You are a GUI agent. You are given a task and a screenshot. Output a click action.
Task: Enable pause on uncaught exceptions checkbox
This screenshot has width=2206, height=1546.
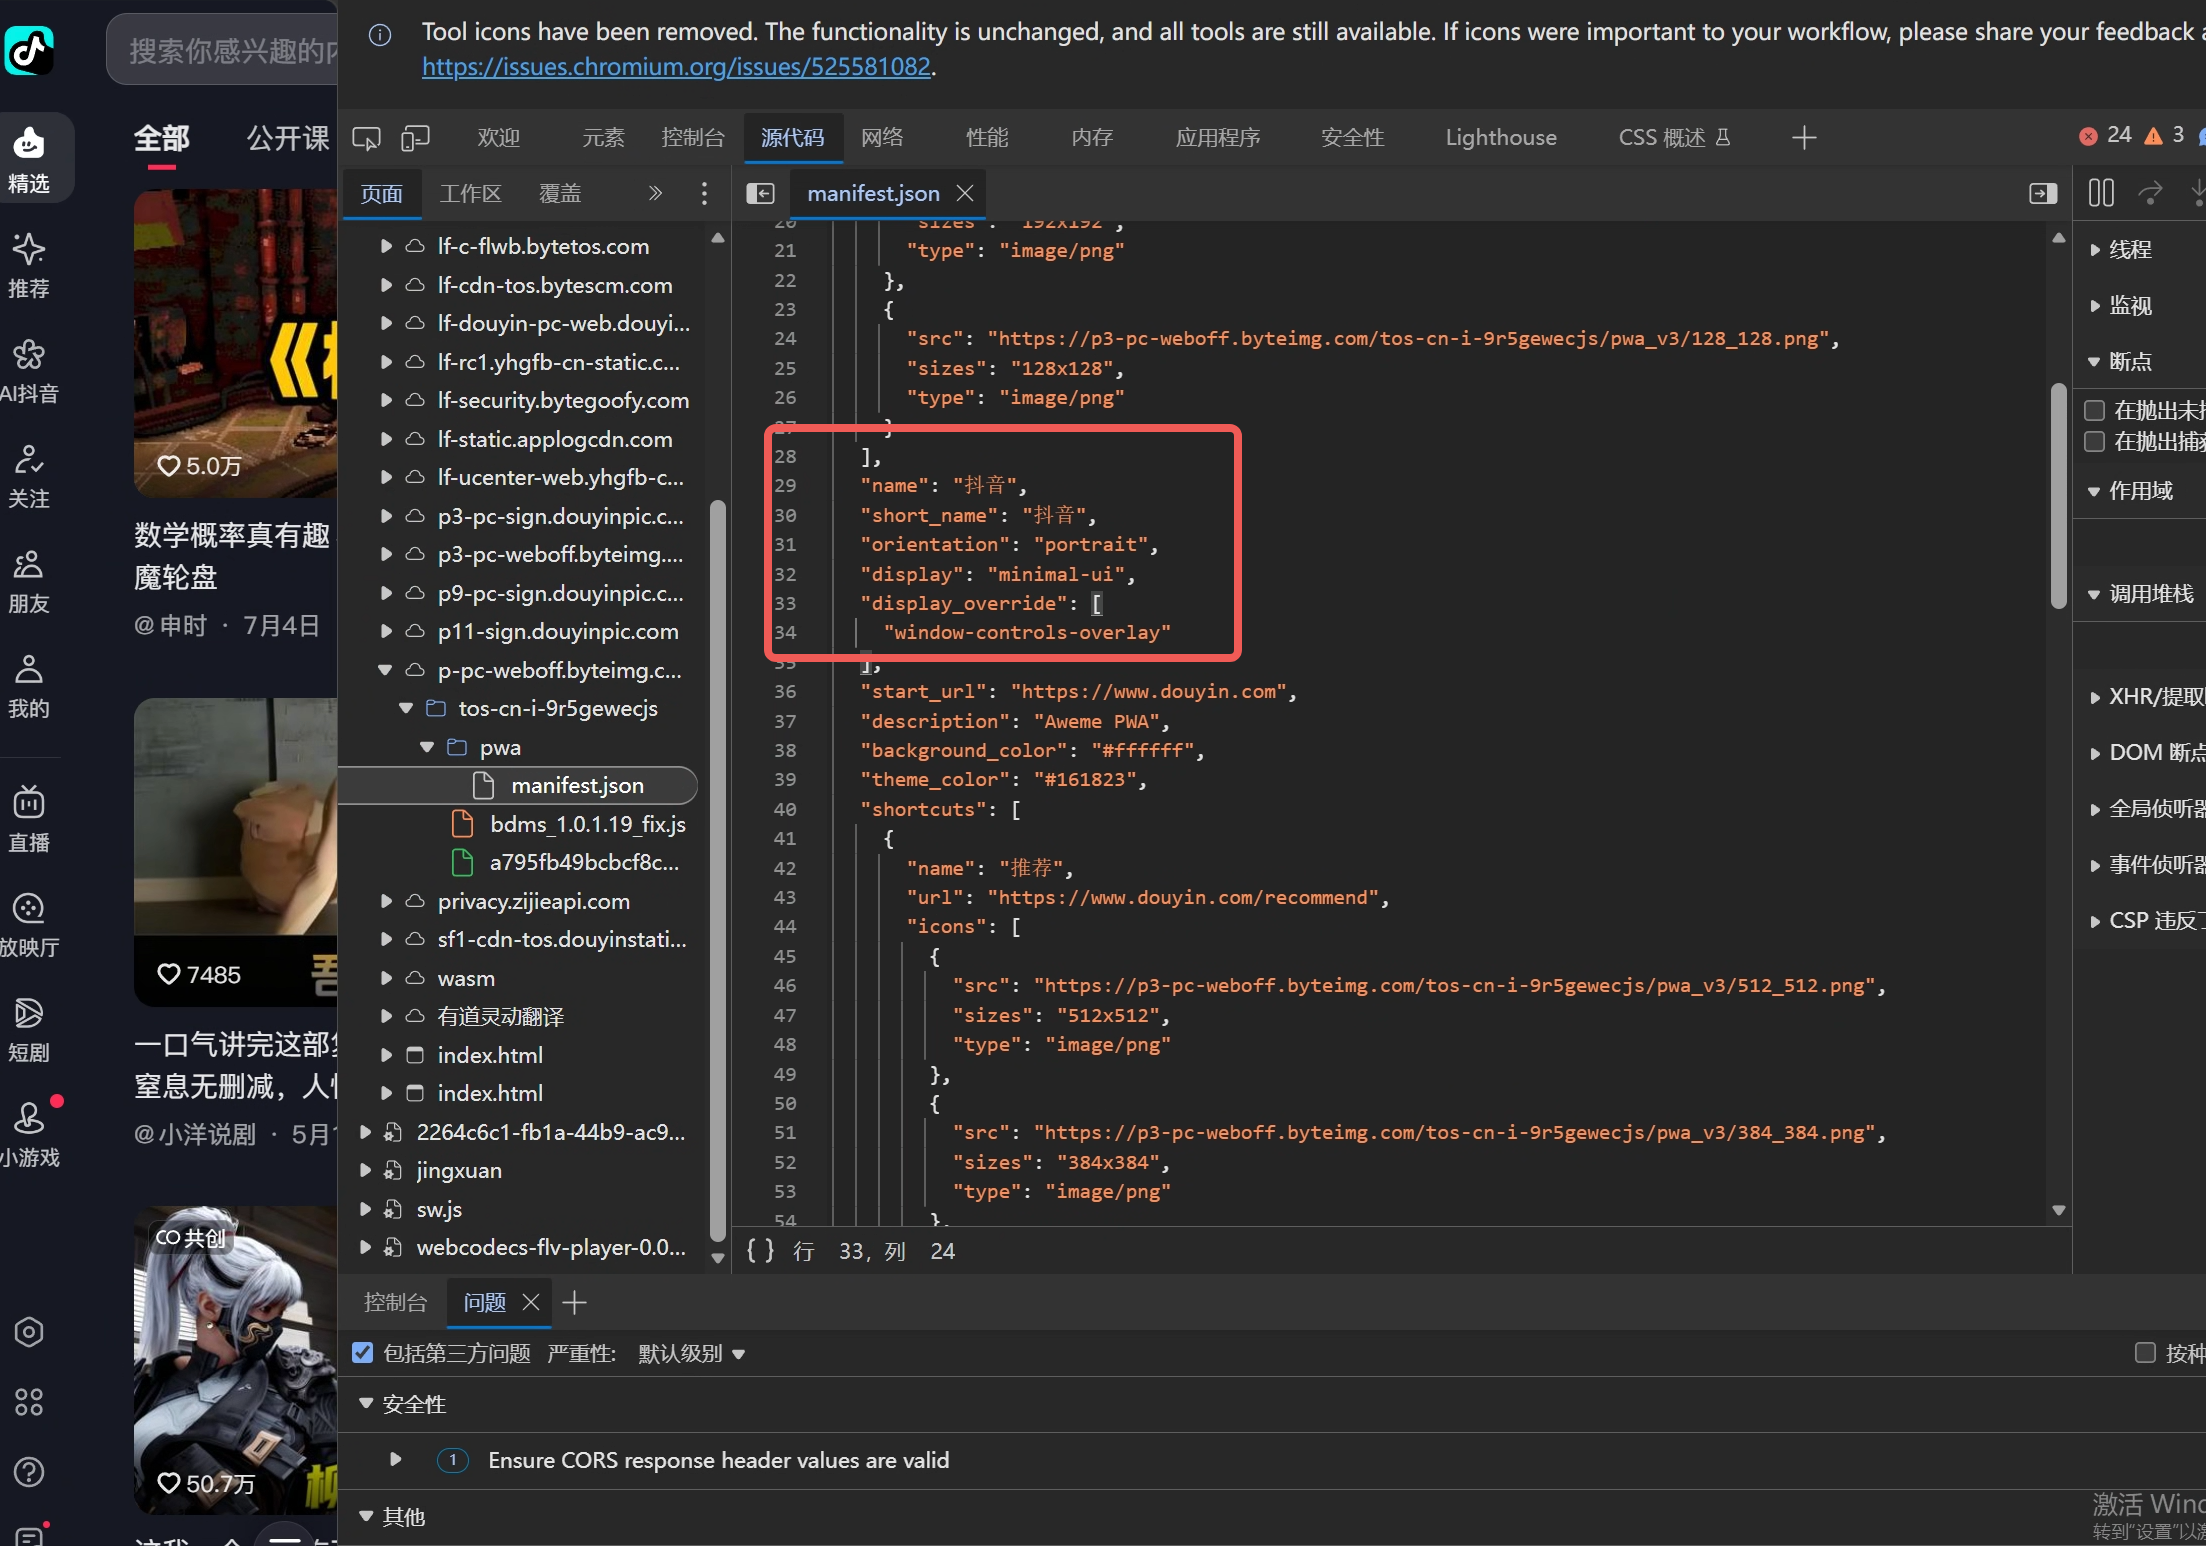[2094, 410]
